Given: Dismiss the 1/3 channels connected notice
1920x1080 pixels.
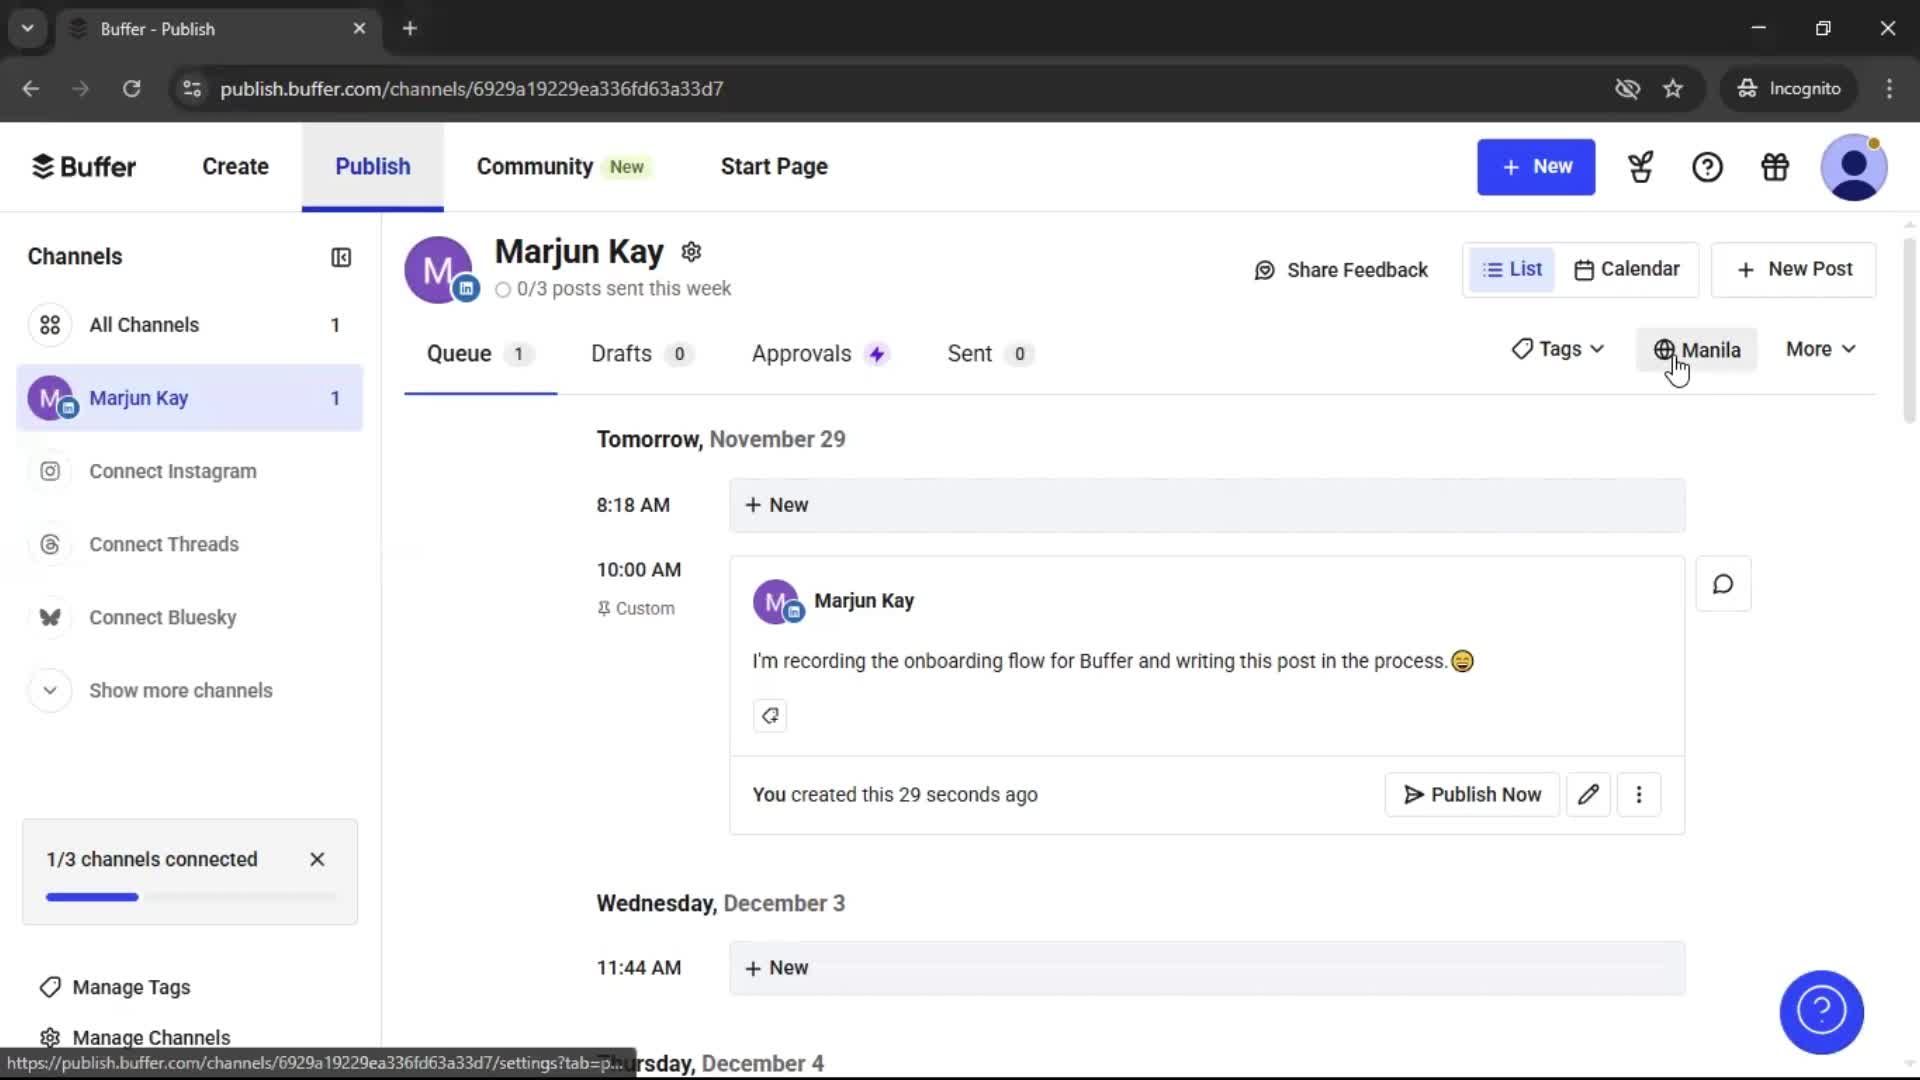Looking at the screenshot, I should point(316,858).
